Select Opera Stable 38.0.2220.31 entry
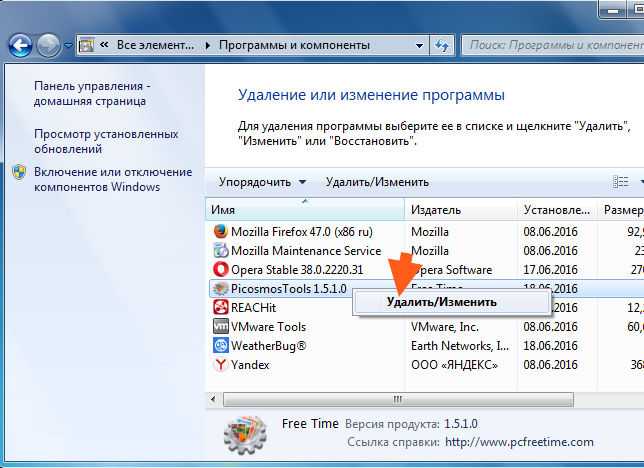Image resolution: width=644 pixels, height=468 pixels. [x=425, y=270]
